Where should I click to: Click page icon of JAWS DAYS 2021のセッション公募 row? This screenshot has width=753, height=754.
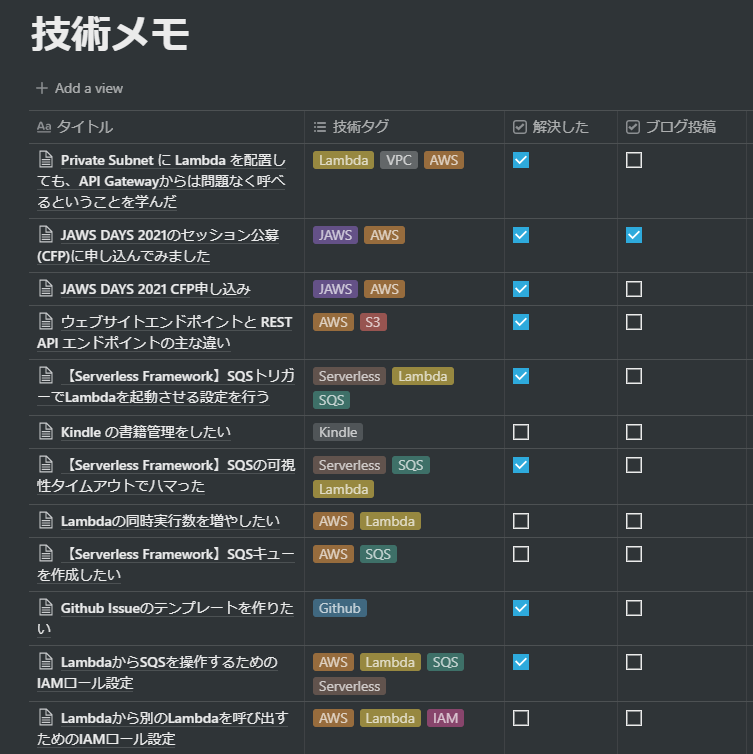(x=46, y=234)
